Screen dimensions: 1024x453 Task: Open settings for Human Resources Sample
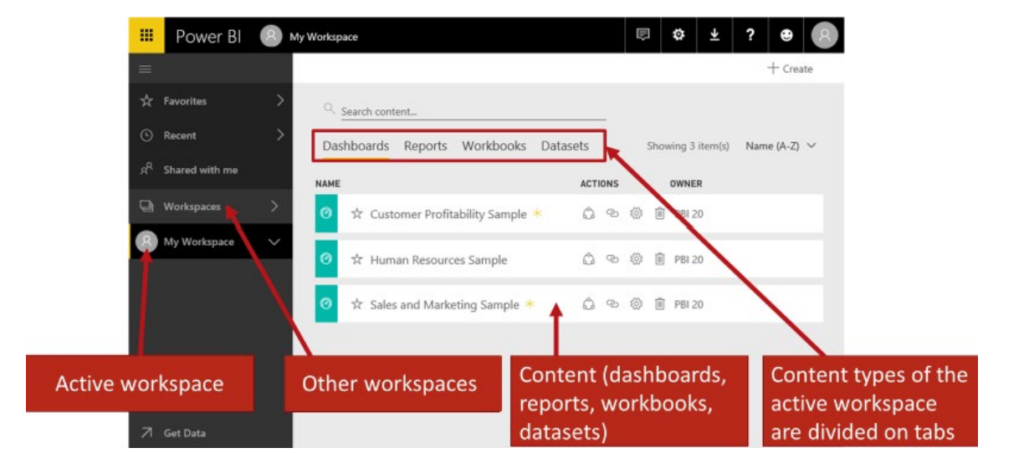(636, 259)
